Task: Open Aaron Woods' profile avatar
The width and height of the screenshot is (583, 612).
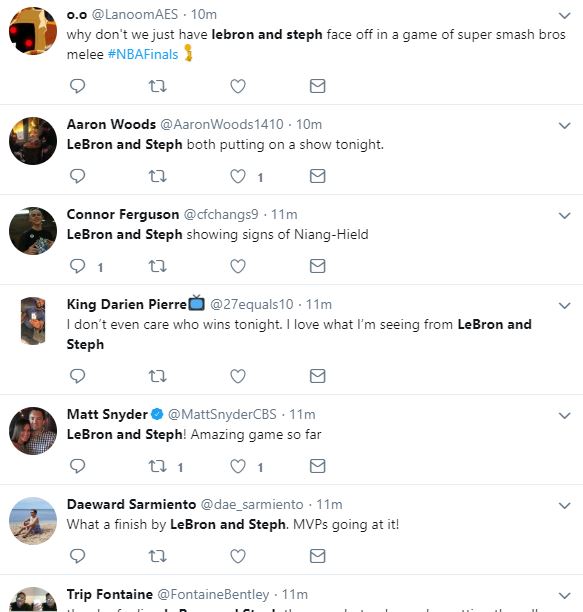Action: 33,141
